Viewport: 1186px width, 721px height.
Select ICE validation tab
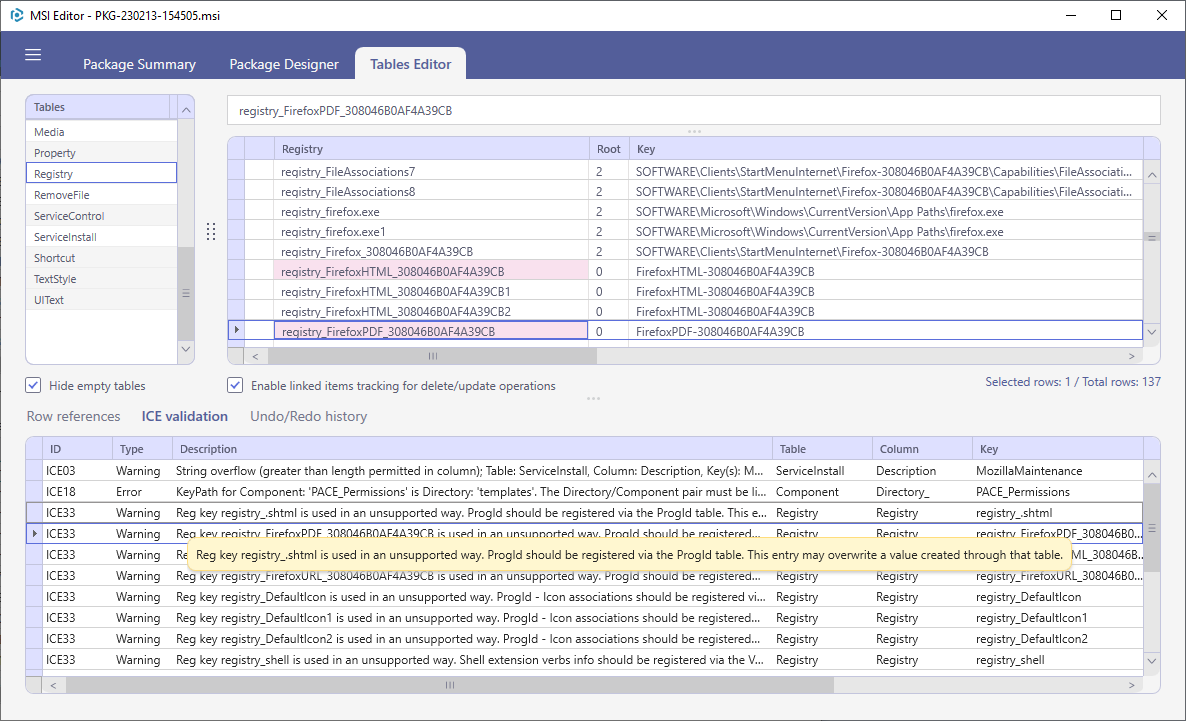[x=185, y=416]
